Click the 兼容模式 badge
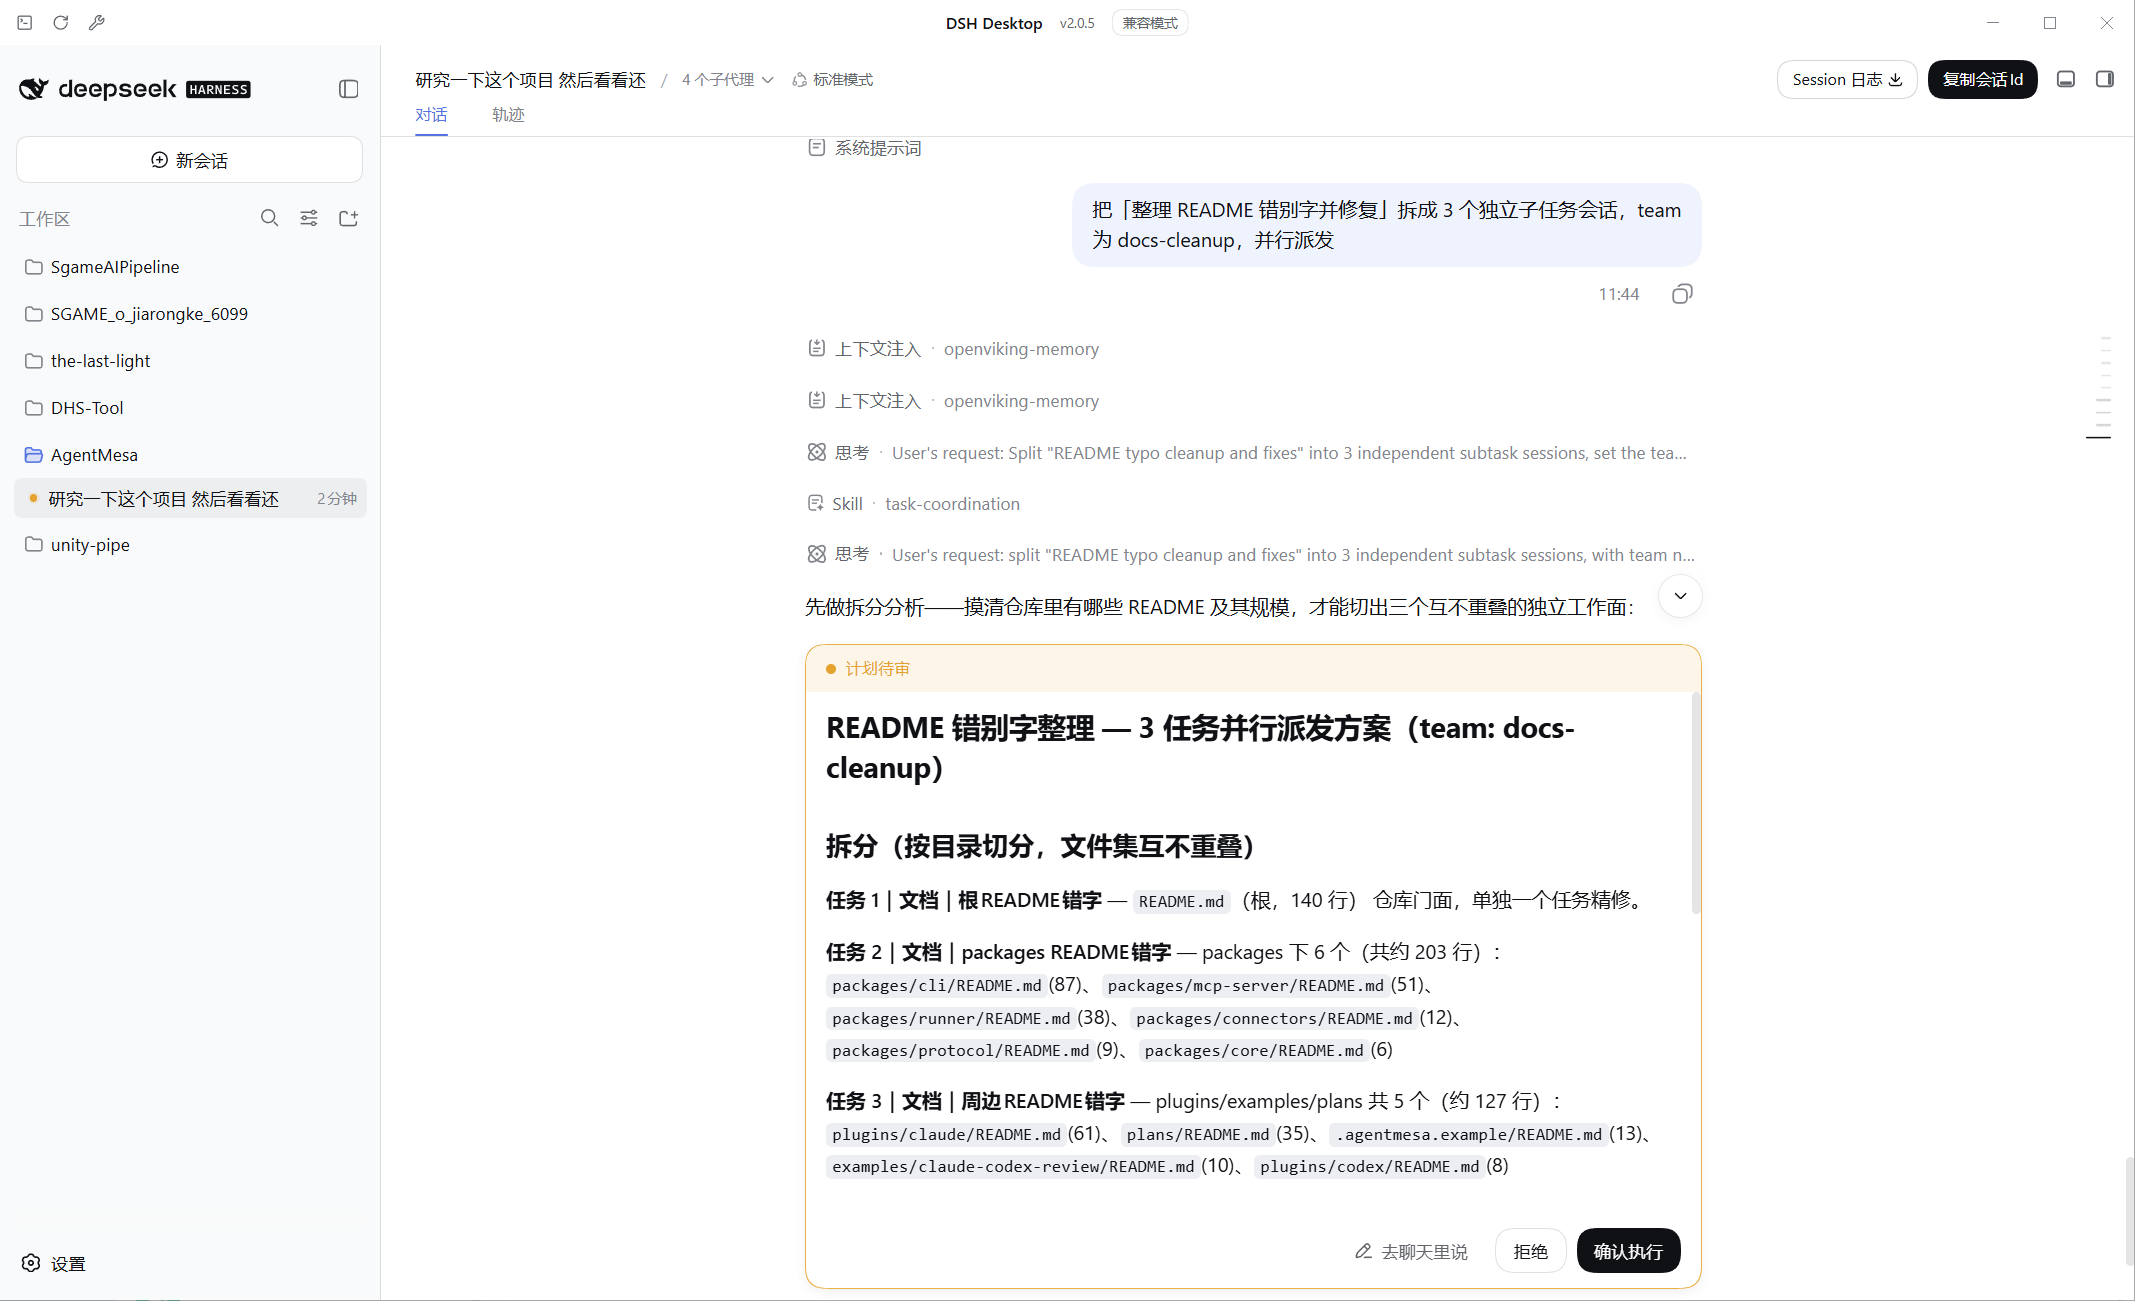 click(x=1150, y=23)
